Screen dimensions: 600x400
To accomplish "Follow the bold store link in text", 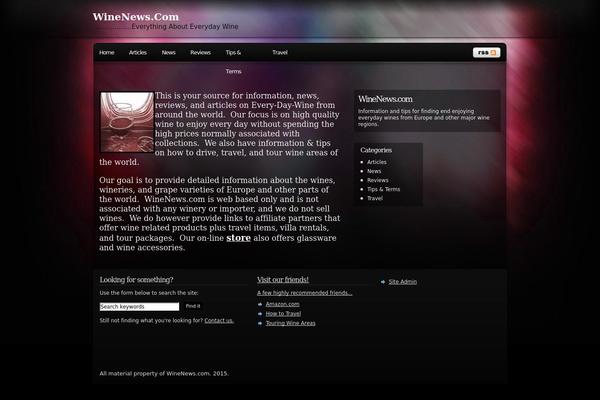I will tap(238, 238).
